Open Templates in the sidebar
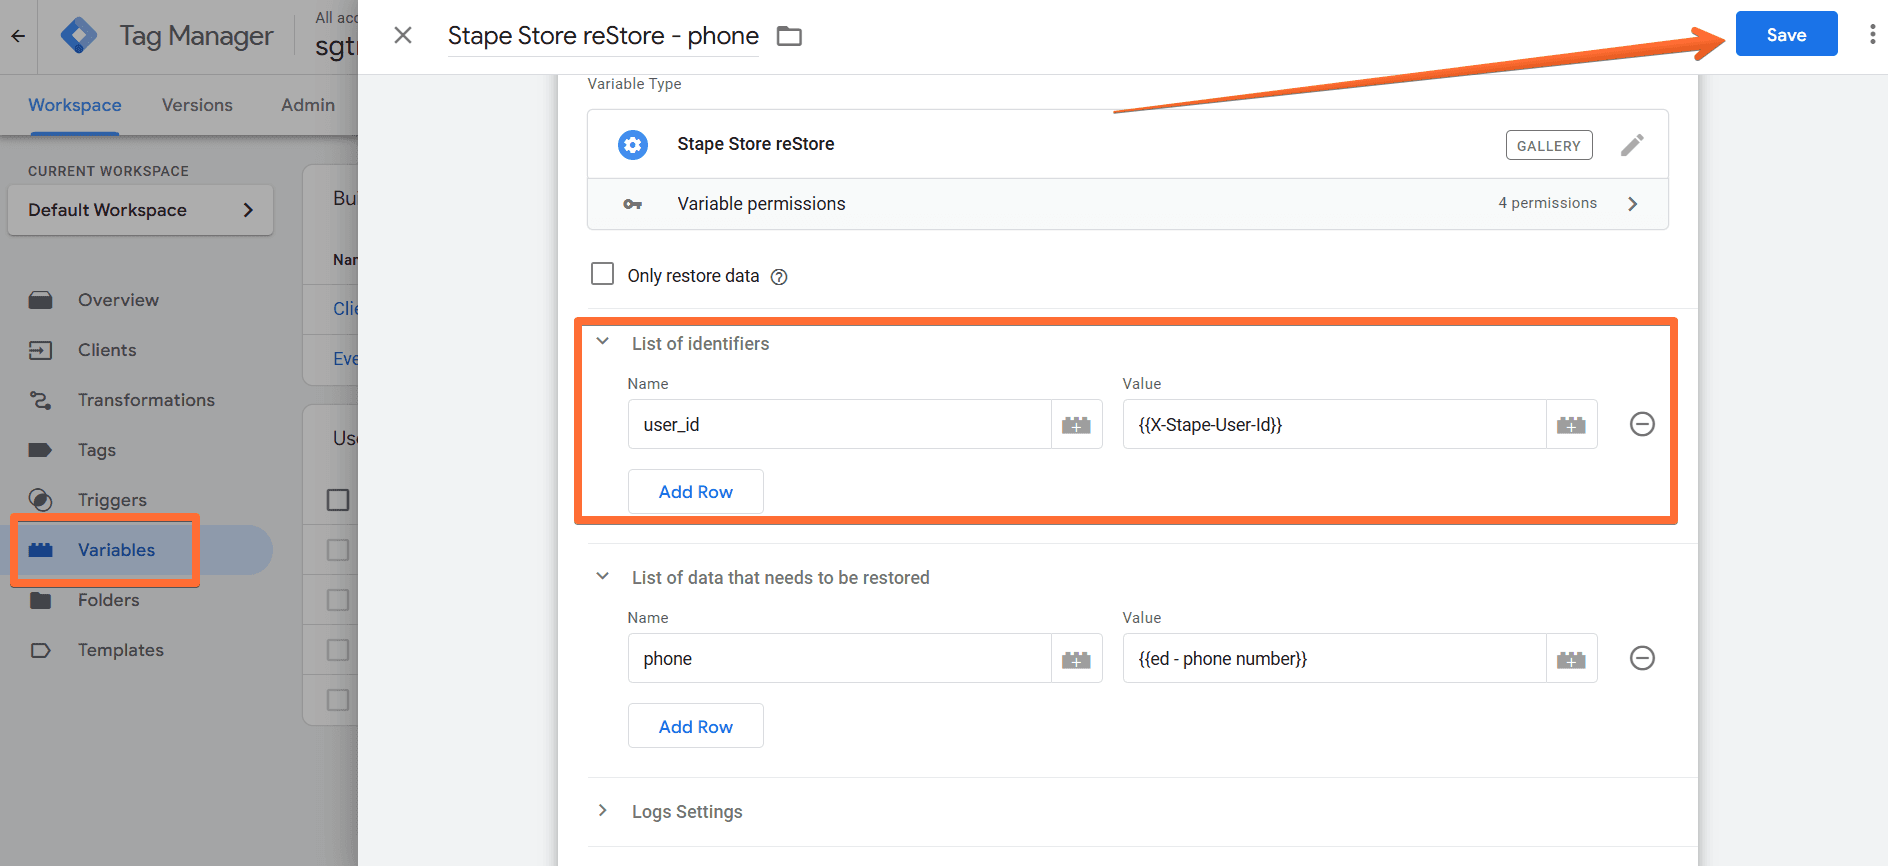This screenshot has width=1888, height=866. (x=121, y=650)
